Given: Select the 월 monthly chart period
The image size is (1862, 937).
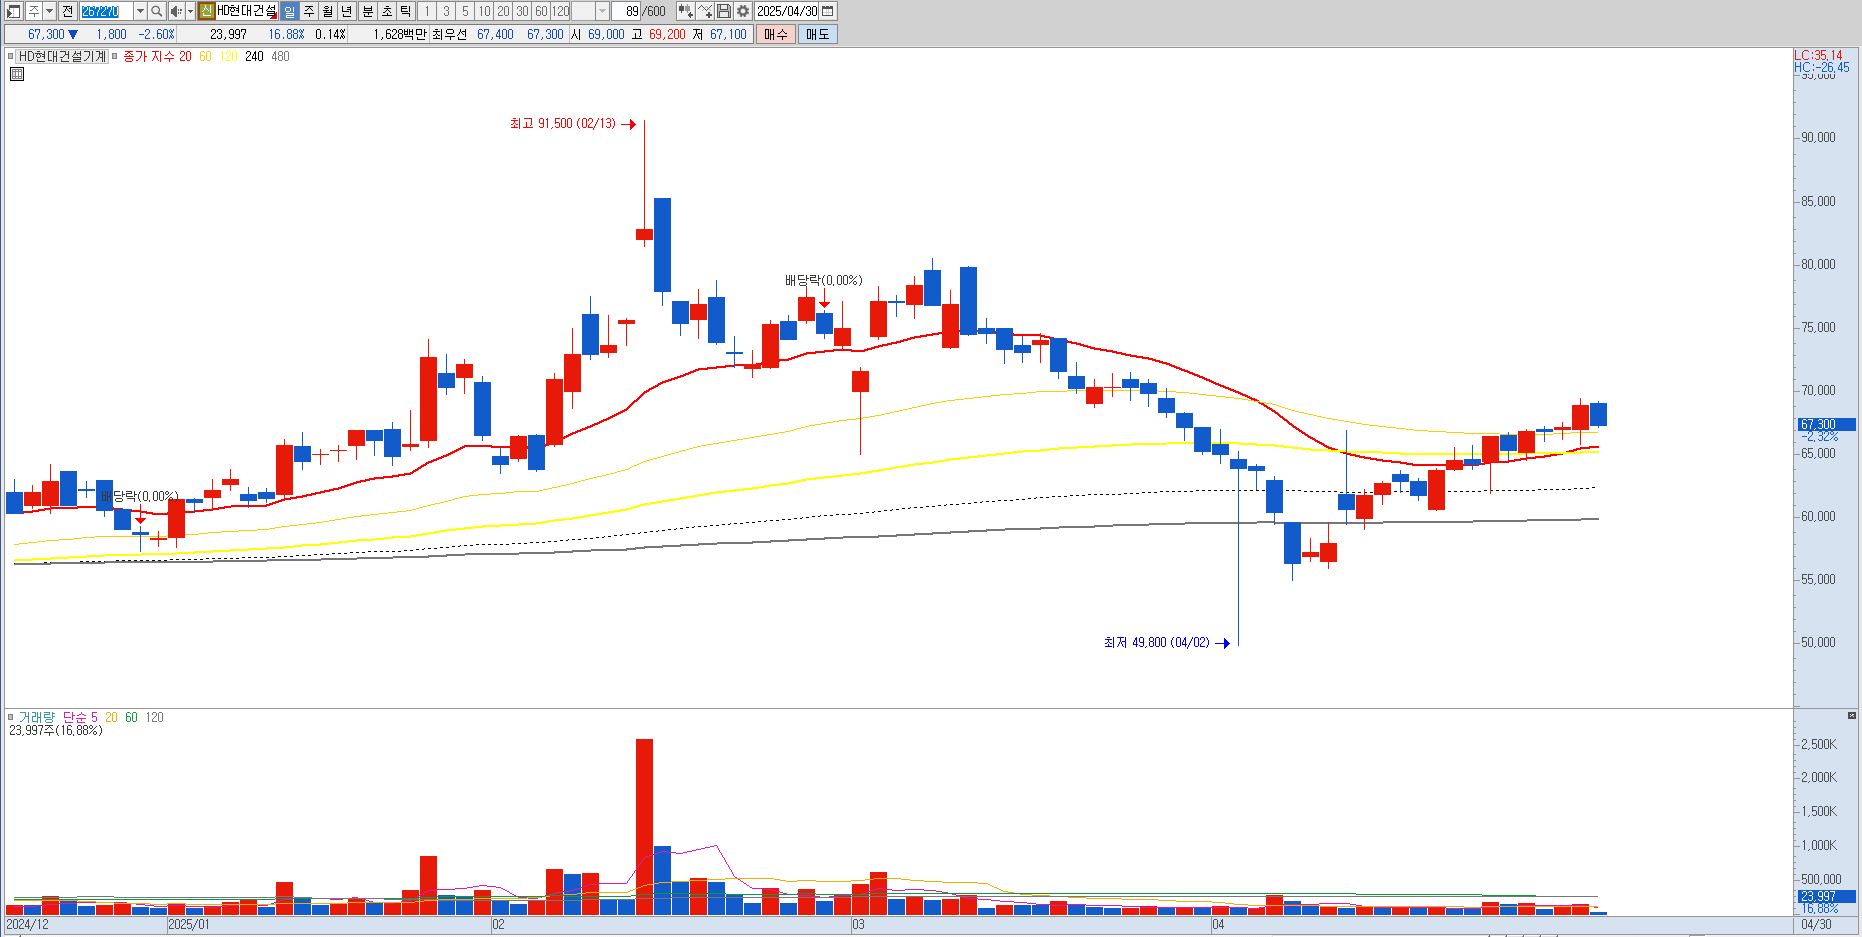Looking at the screenshot, I should pyautogui.click(x=327, y=11).
